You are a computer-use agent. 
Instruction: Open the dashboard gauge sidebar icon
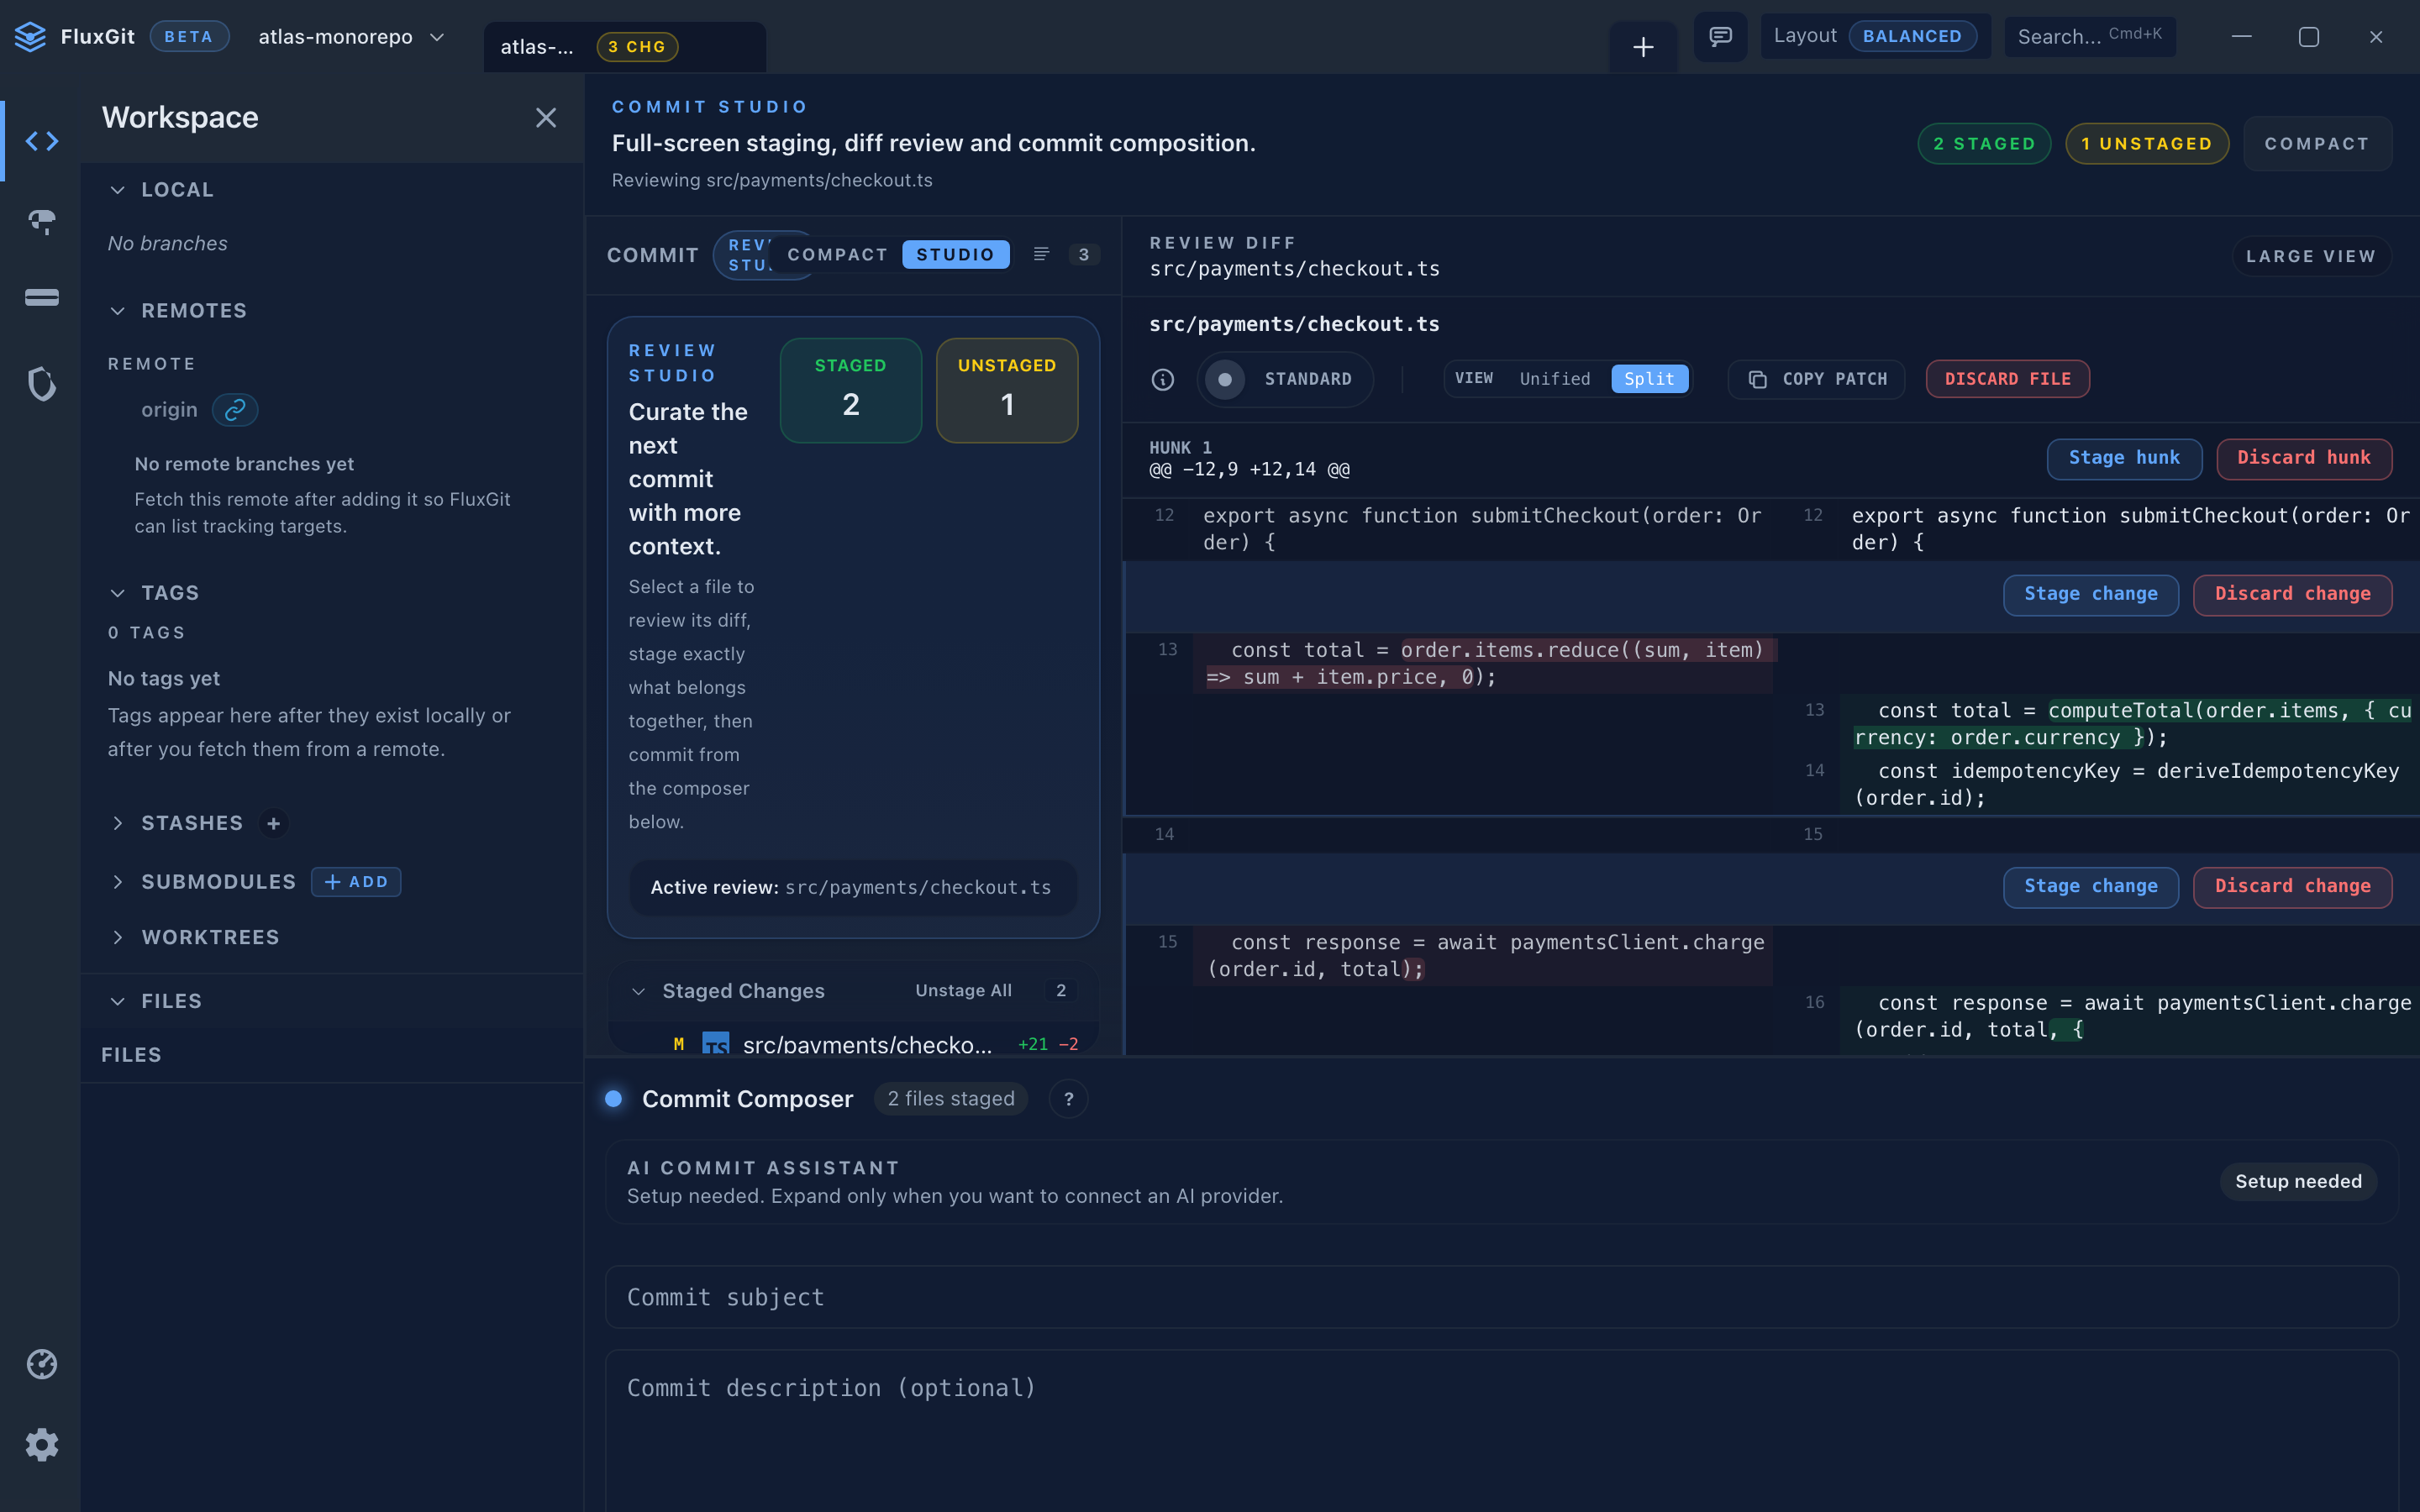coord(42,1364)
